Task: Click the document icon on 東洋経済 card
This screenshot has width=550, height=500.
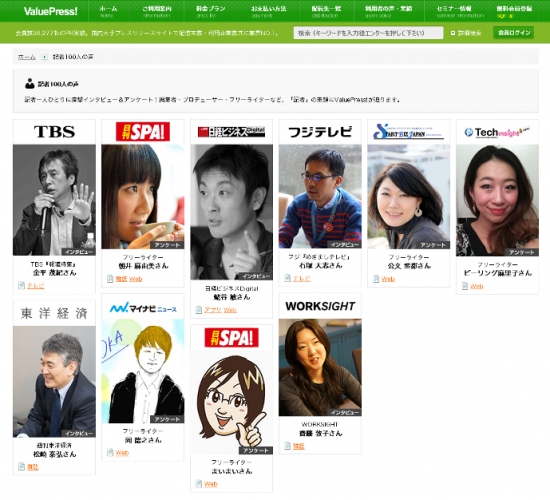Action: click(x=21, y=467)
